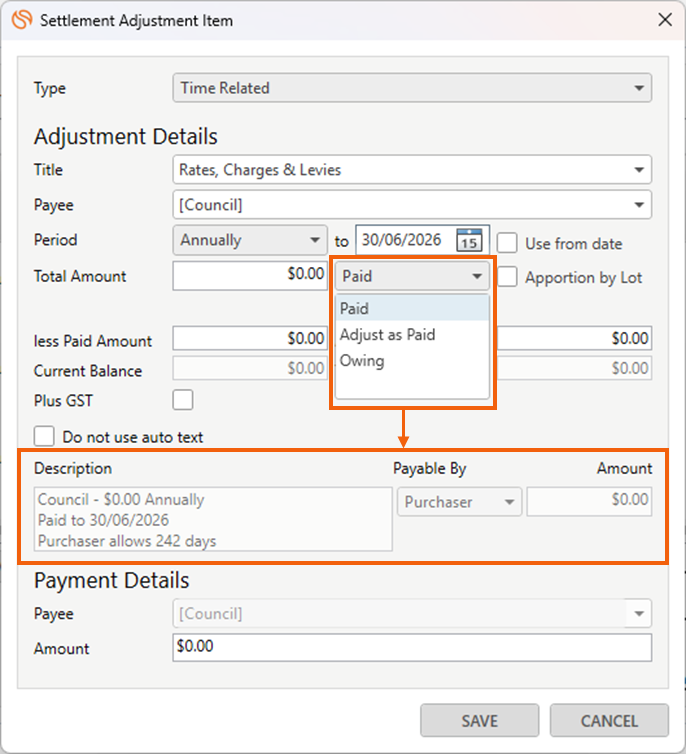
Task: Click the Payment Details Amount field
Action: [x=411, y=648]
